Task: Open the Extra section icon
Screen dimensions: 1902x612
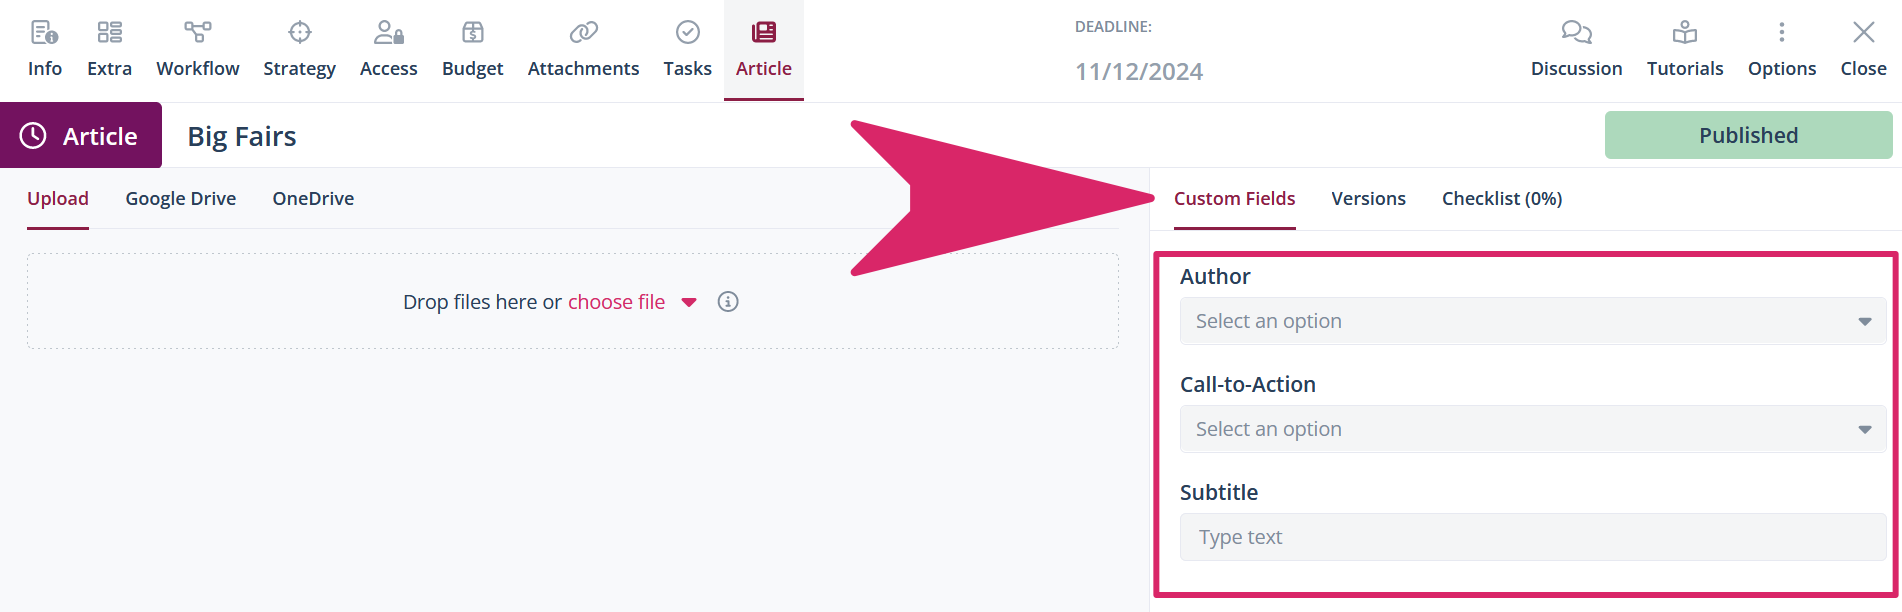Action: (x=110, y=33)
